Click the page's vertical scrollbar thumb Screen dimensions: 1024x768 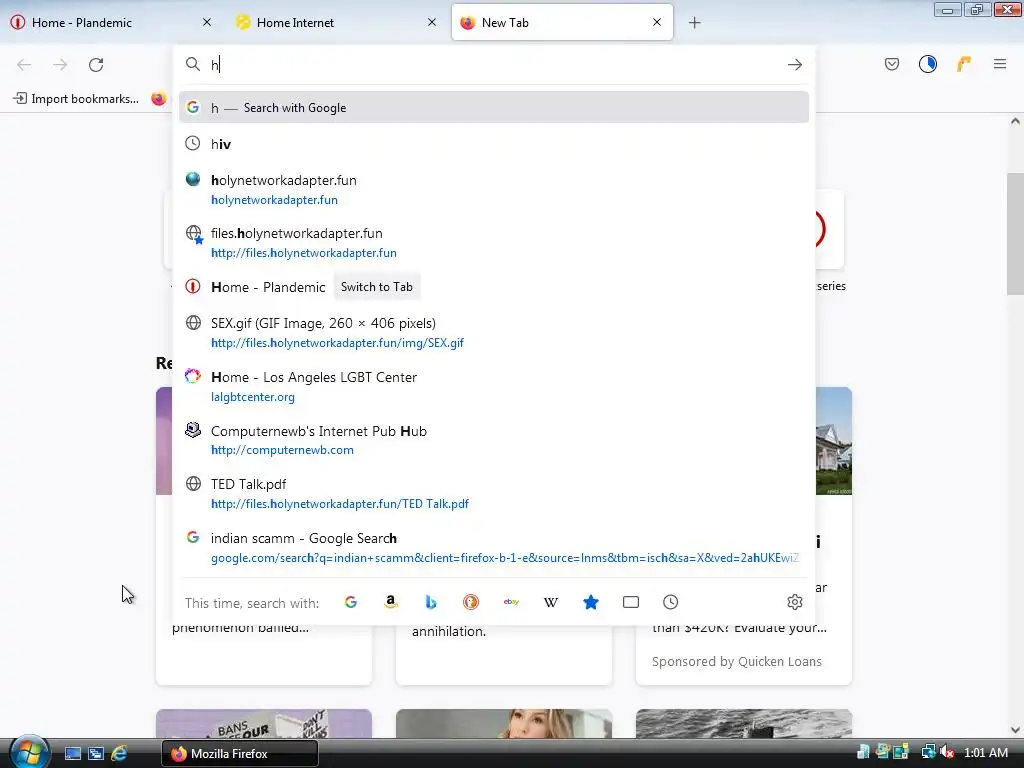[1015, 234]
